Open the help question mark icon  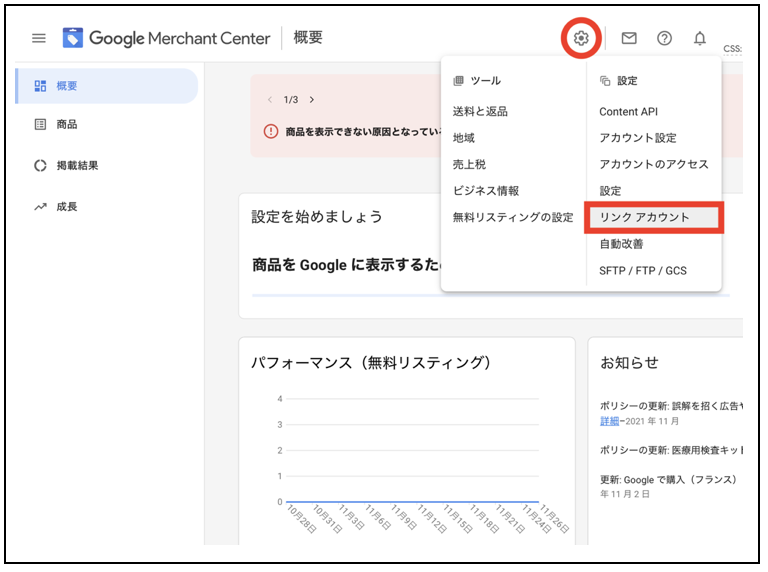click(x=664, y=38)
